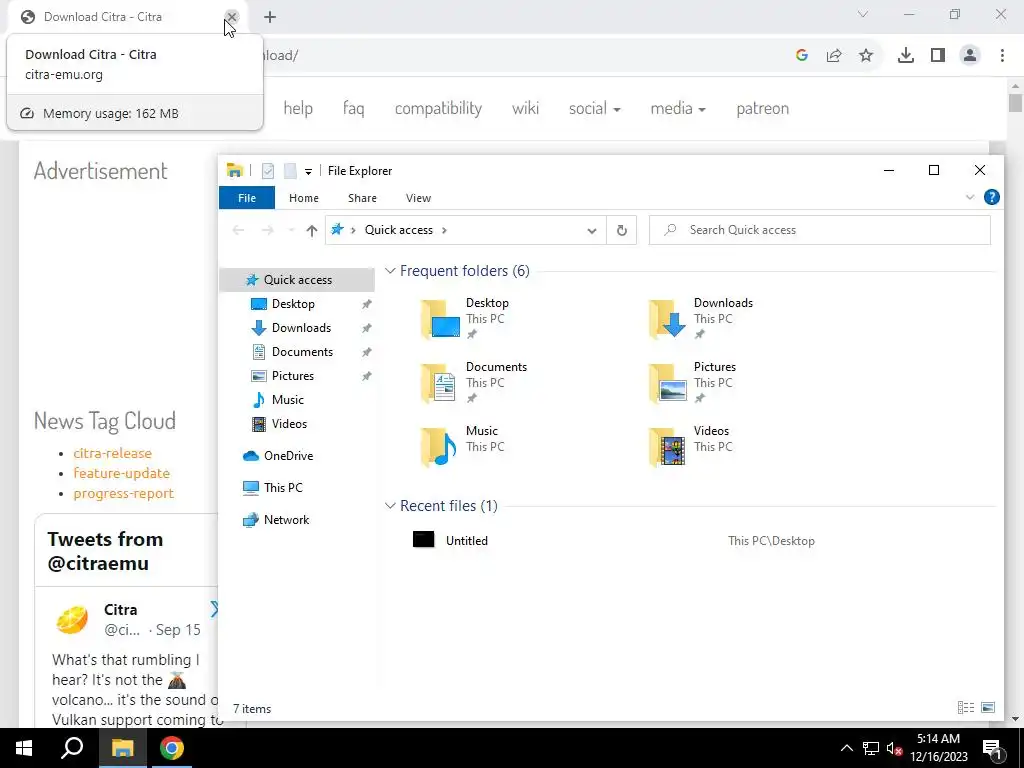The height and width of the screenshot is (768, 1024).
Task: Click New folder quick toolbar icon
Action: [x=290, y=171]
